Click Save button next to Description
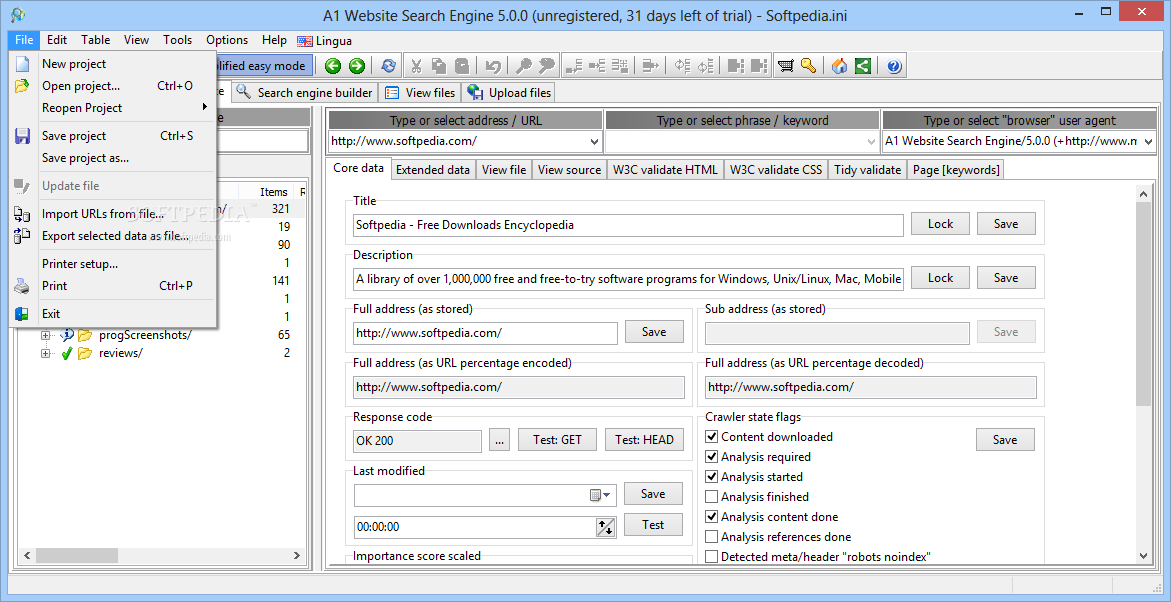 pos(1005,278)
